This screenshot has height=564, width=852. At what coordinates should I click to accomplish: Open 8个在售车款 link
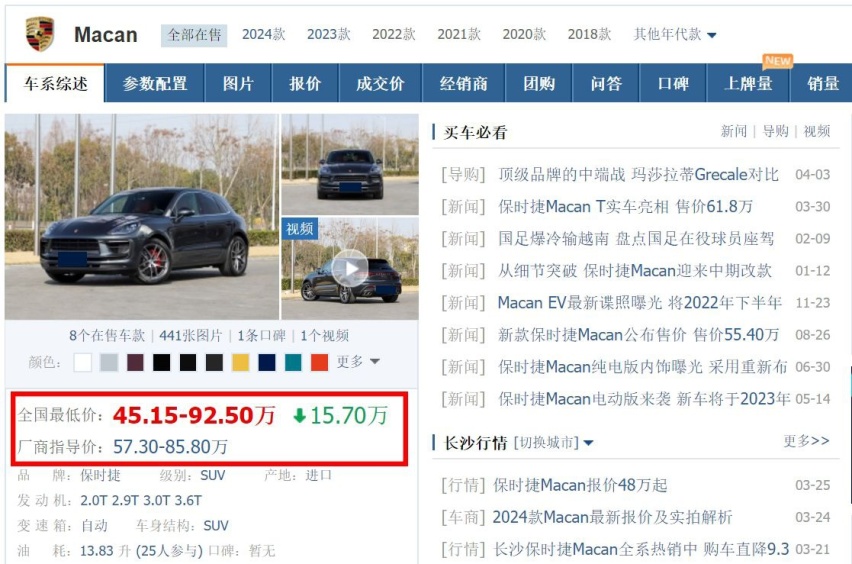tap(107, 336)
